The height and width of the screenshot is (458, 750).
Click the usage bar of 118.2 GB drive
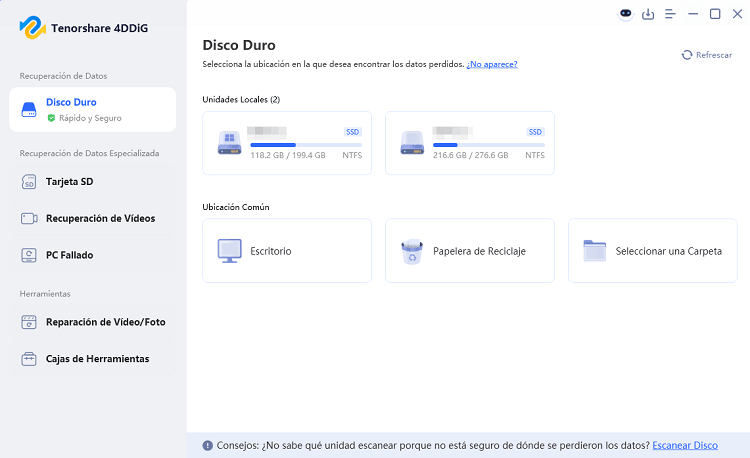[x=305, y=144]
